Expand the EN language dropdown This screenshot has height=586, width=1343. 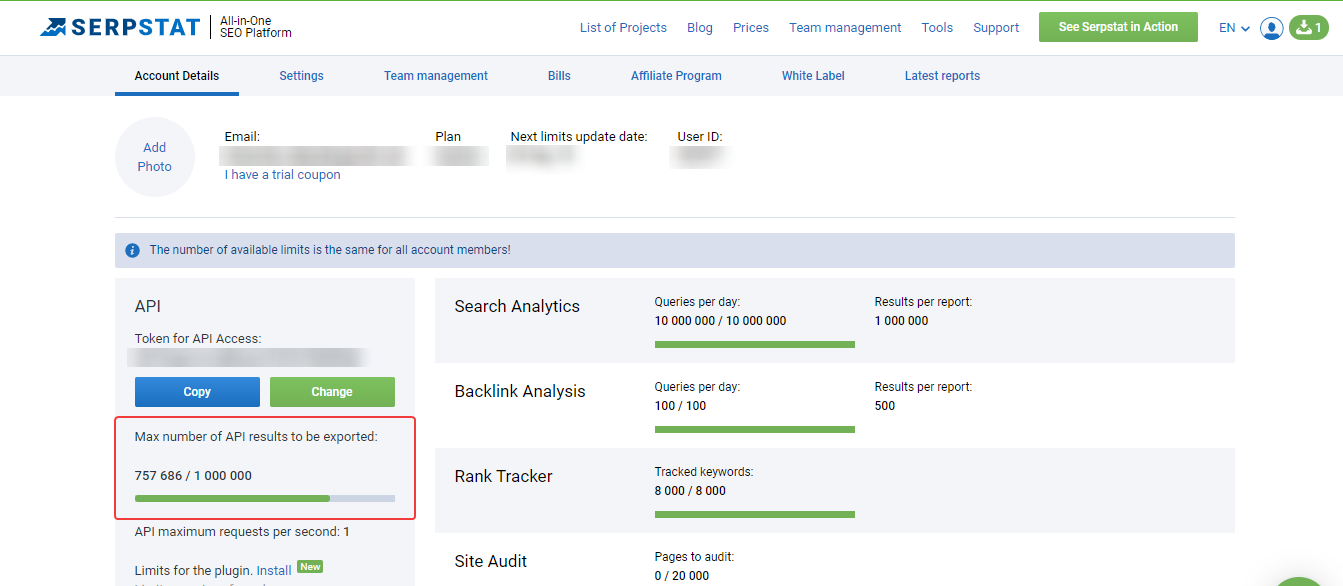coord(1234,28)
